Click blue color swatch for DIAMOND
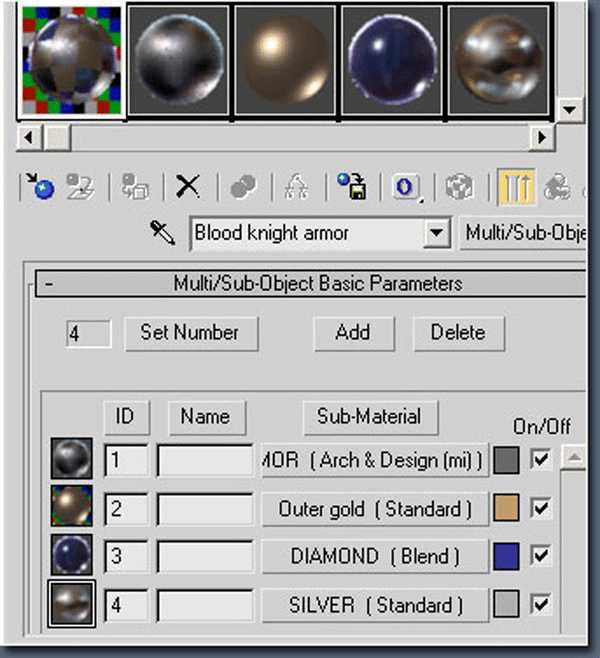 (x=506, y=556)
